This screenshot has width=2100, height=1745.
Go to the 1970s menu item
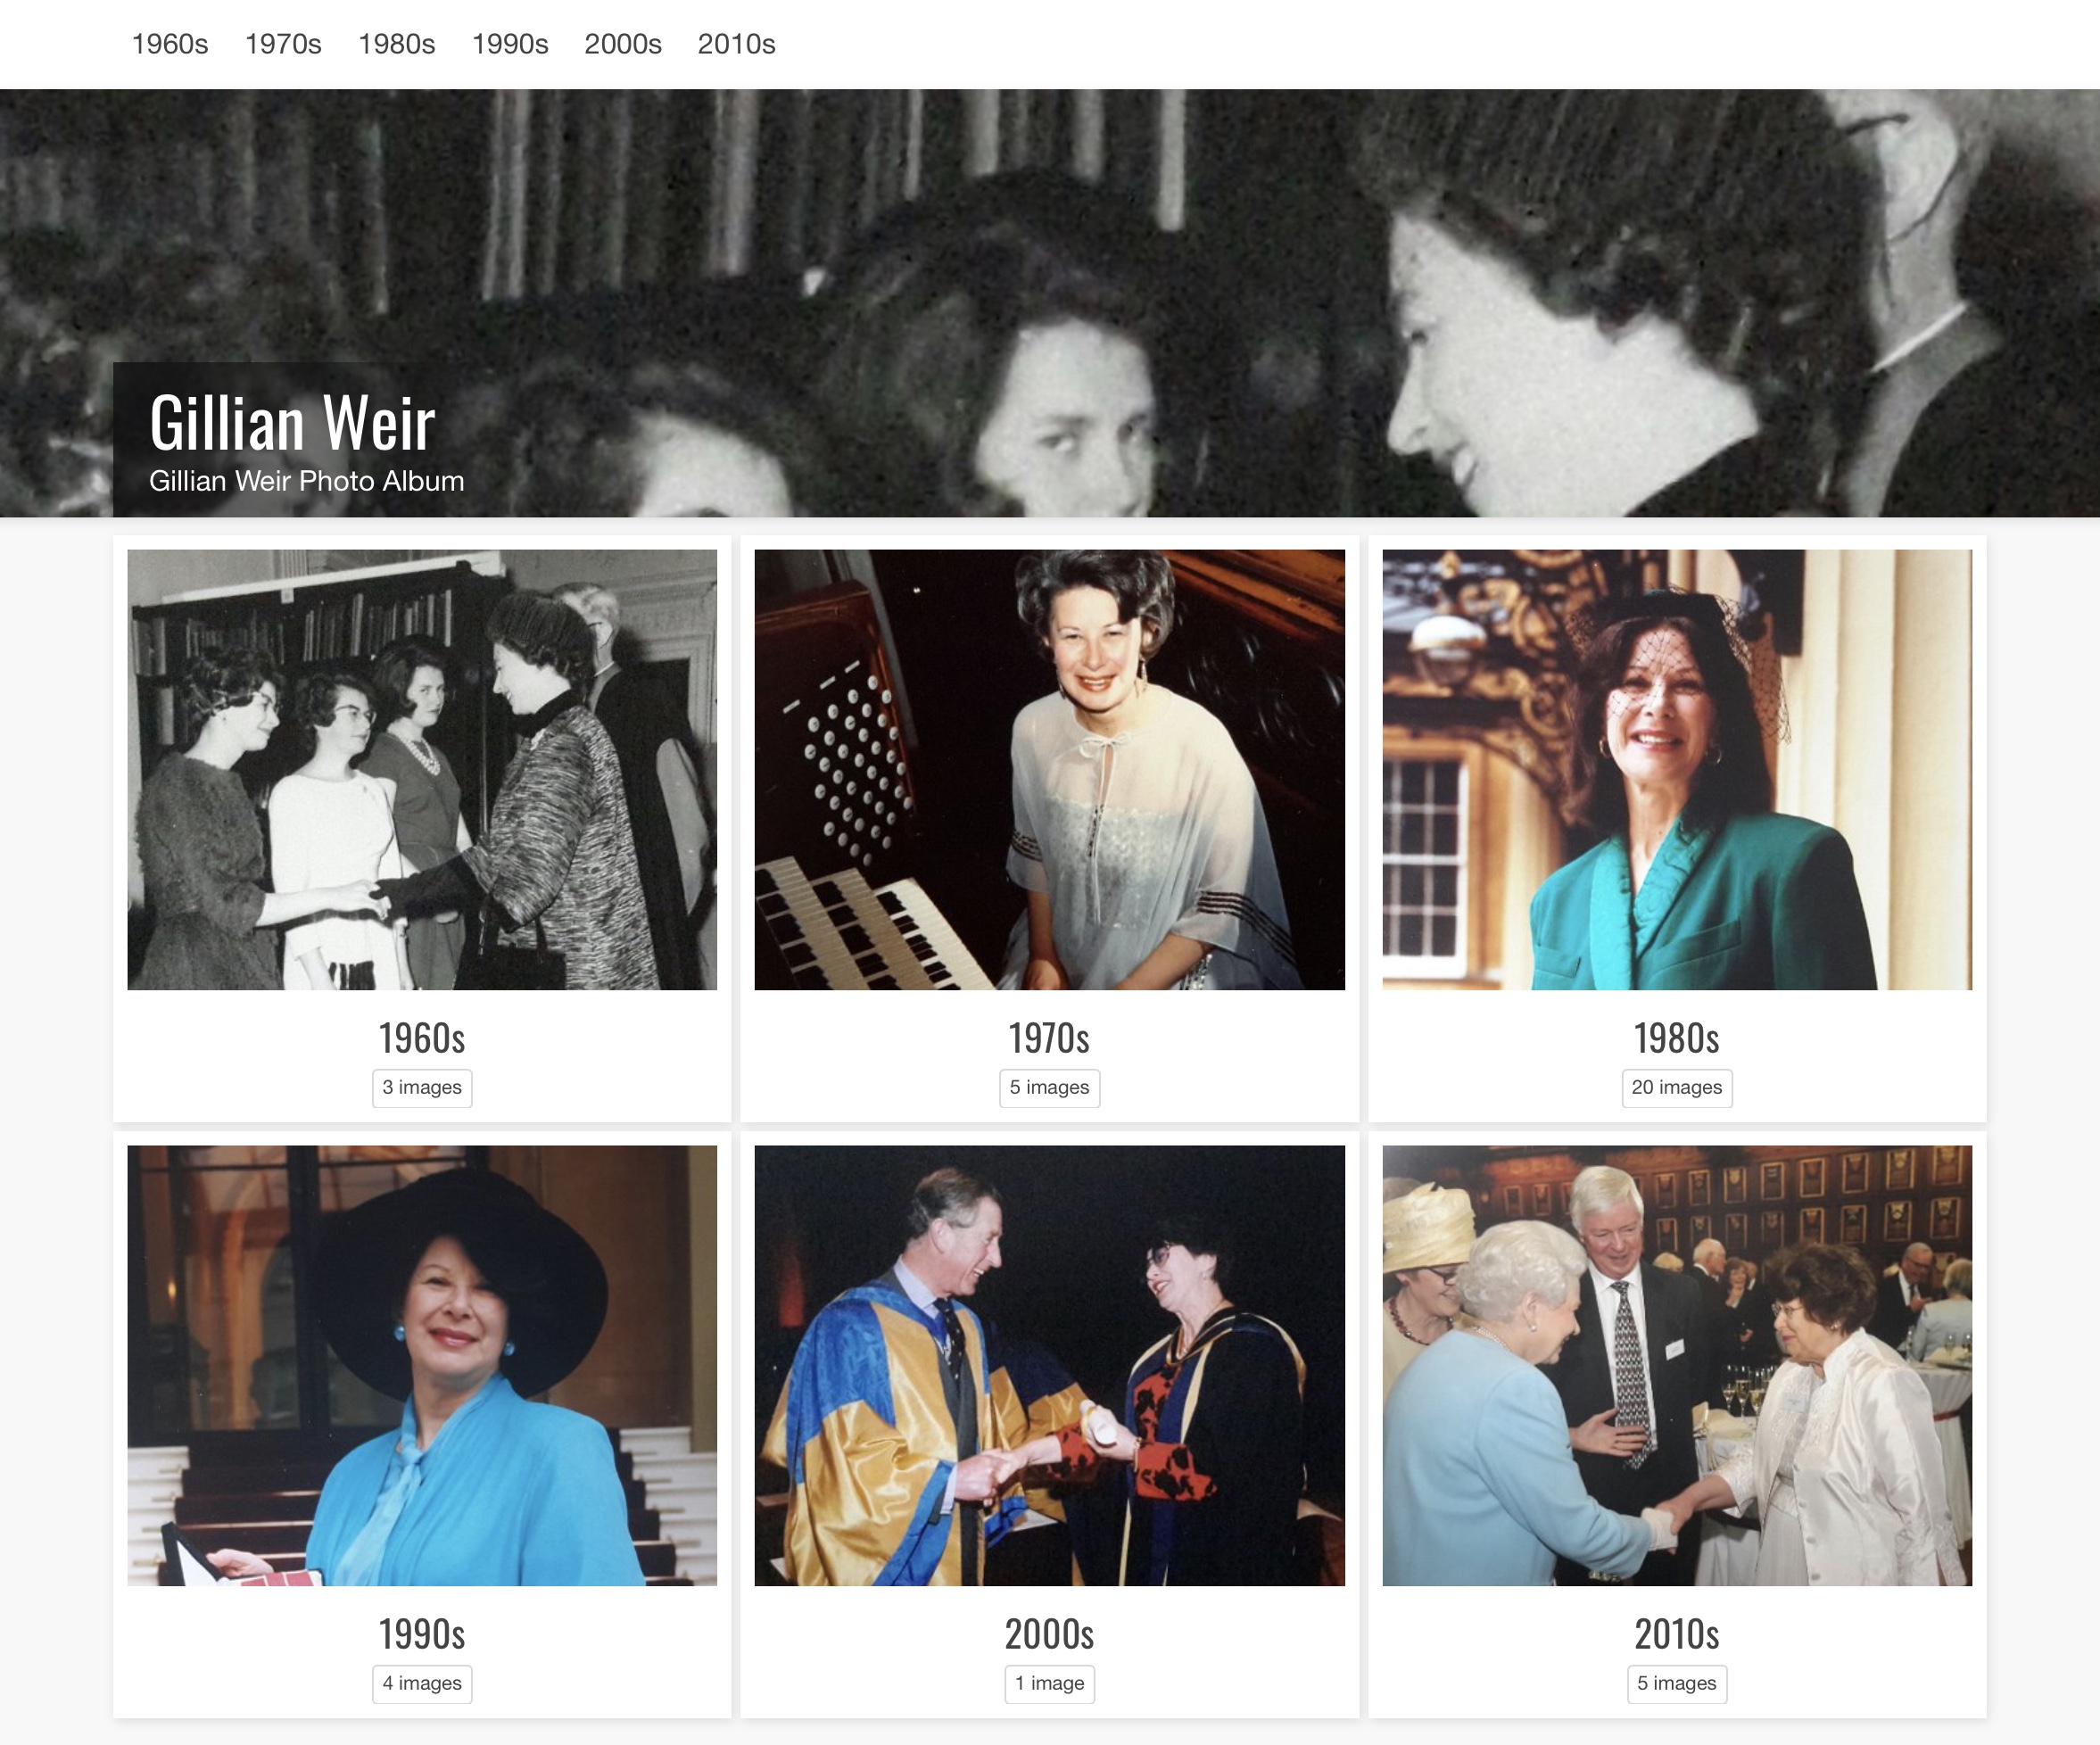(x=283, y=44)
